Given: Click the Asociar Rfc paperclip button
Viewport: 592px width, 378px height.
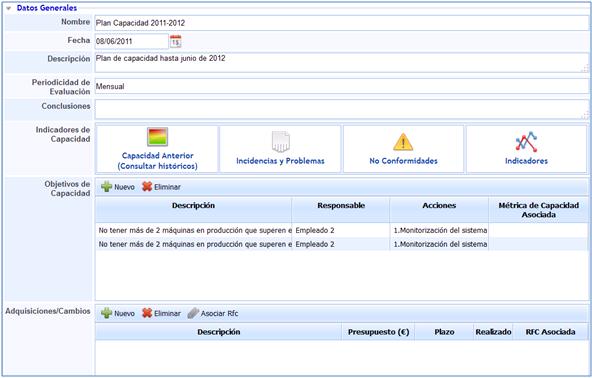Looking at the screenshot, I should pyautogui.click(x=213, y=313).
